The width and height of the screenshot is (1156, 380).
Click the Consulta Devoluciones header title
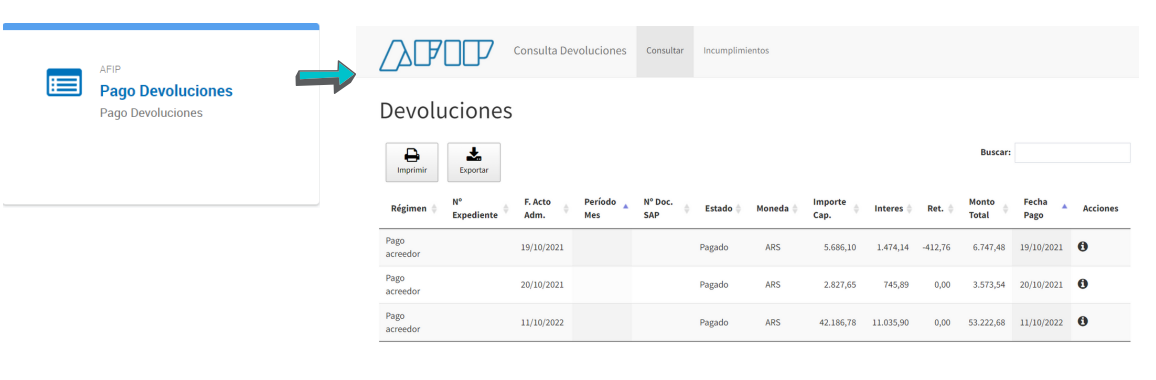click(570, 51)
